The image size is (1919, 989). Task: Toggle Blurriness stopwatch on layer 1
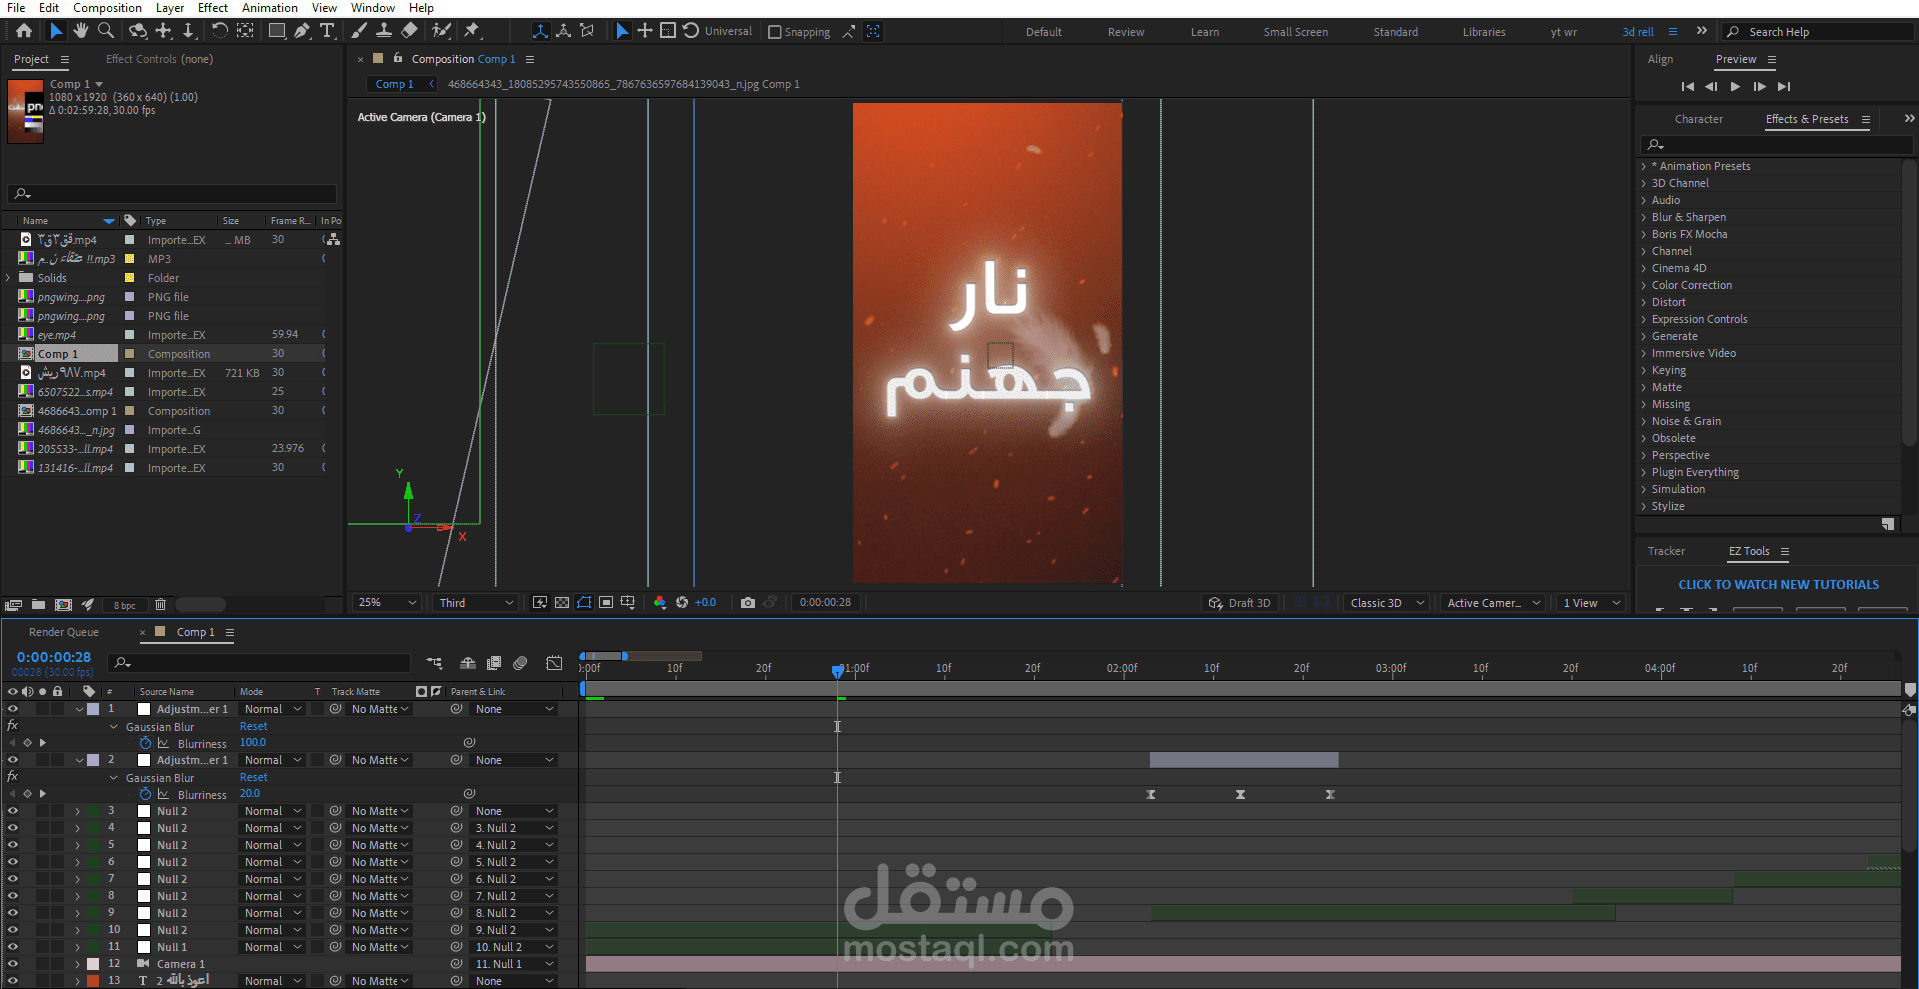145,743
